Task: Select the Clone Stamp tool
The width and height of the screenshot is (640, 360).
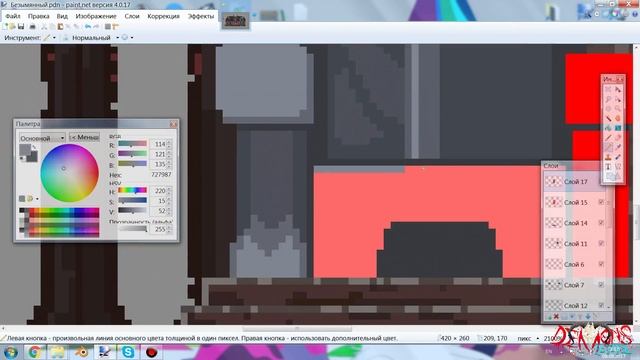Action: click(x=608, y=157)
